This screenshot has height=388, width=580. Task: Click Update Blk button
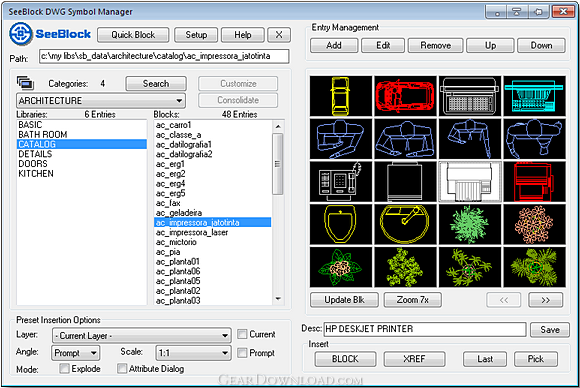coord(344,300)
